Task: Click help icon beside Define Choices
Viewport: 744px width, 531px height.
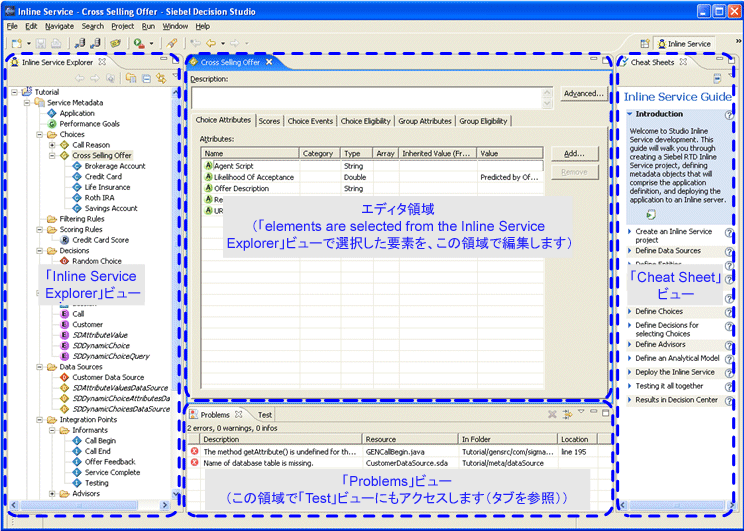Action: [x=729, y=312]
